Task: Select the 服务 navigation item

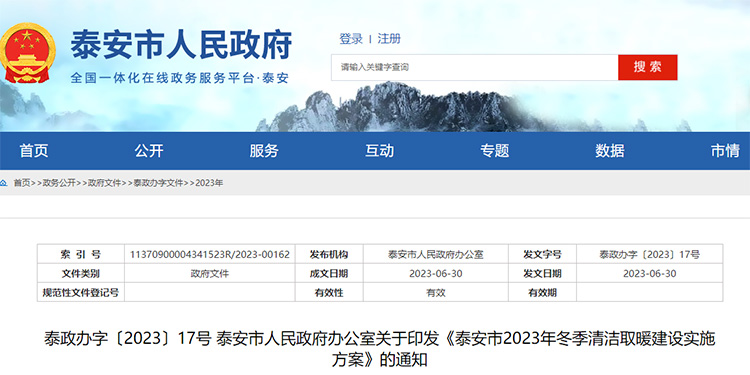Action: click(x=264, y=151)
